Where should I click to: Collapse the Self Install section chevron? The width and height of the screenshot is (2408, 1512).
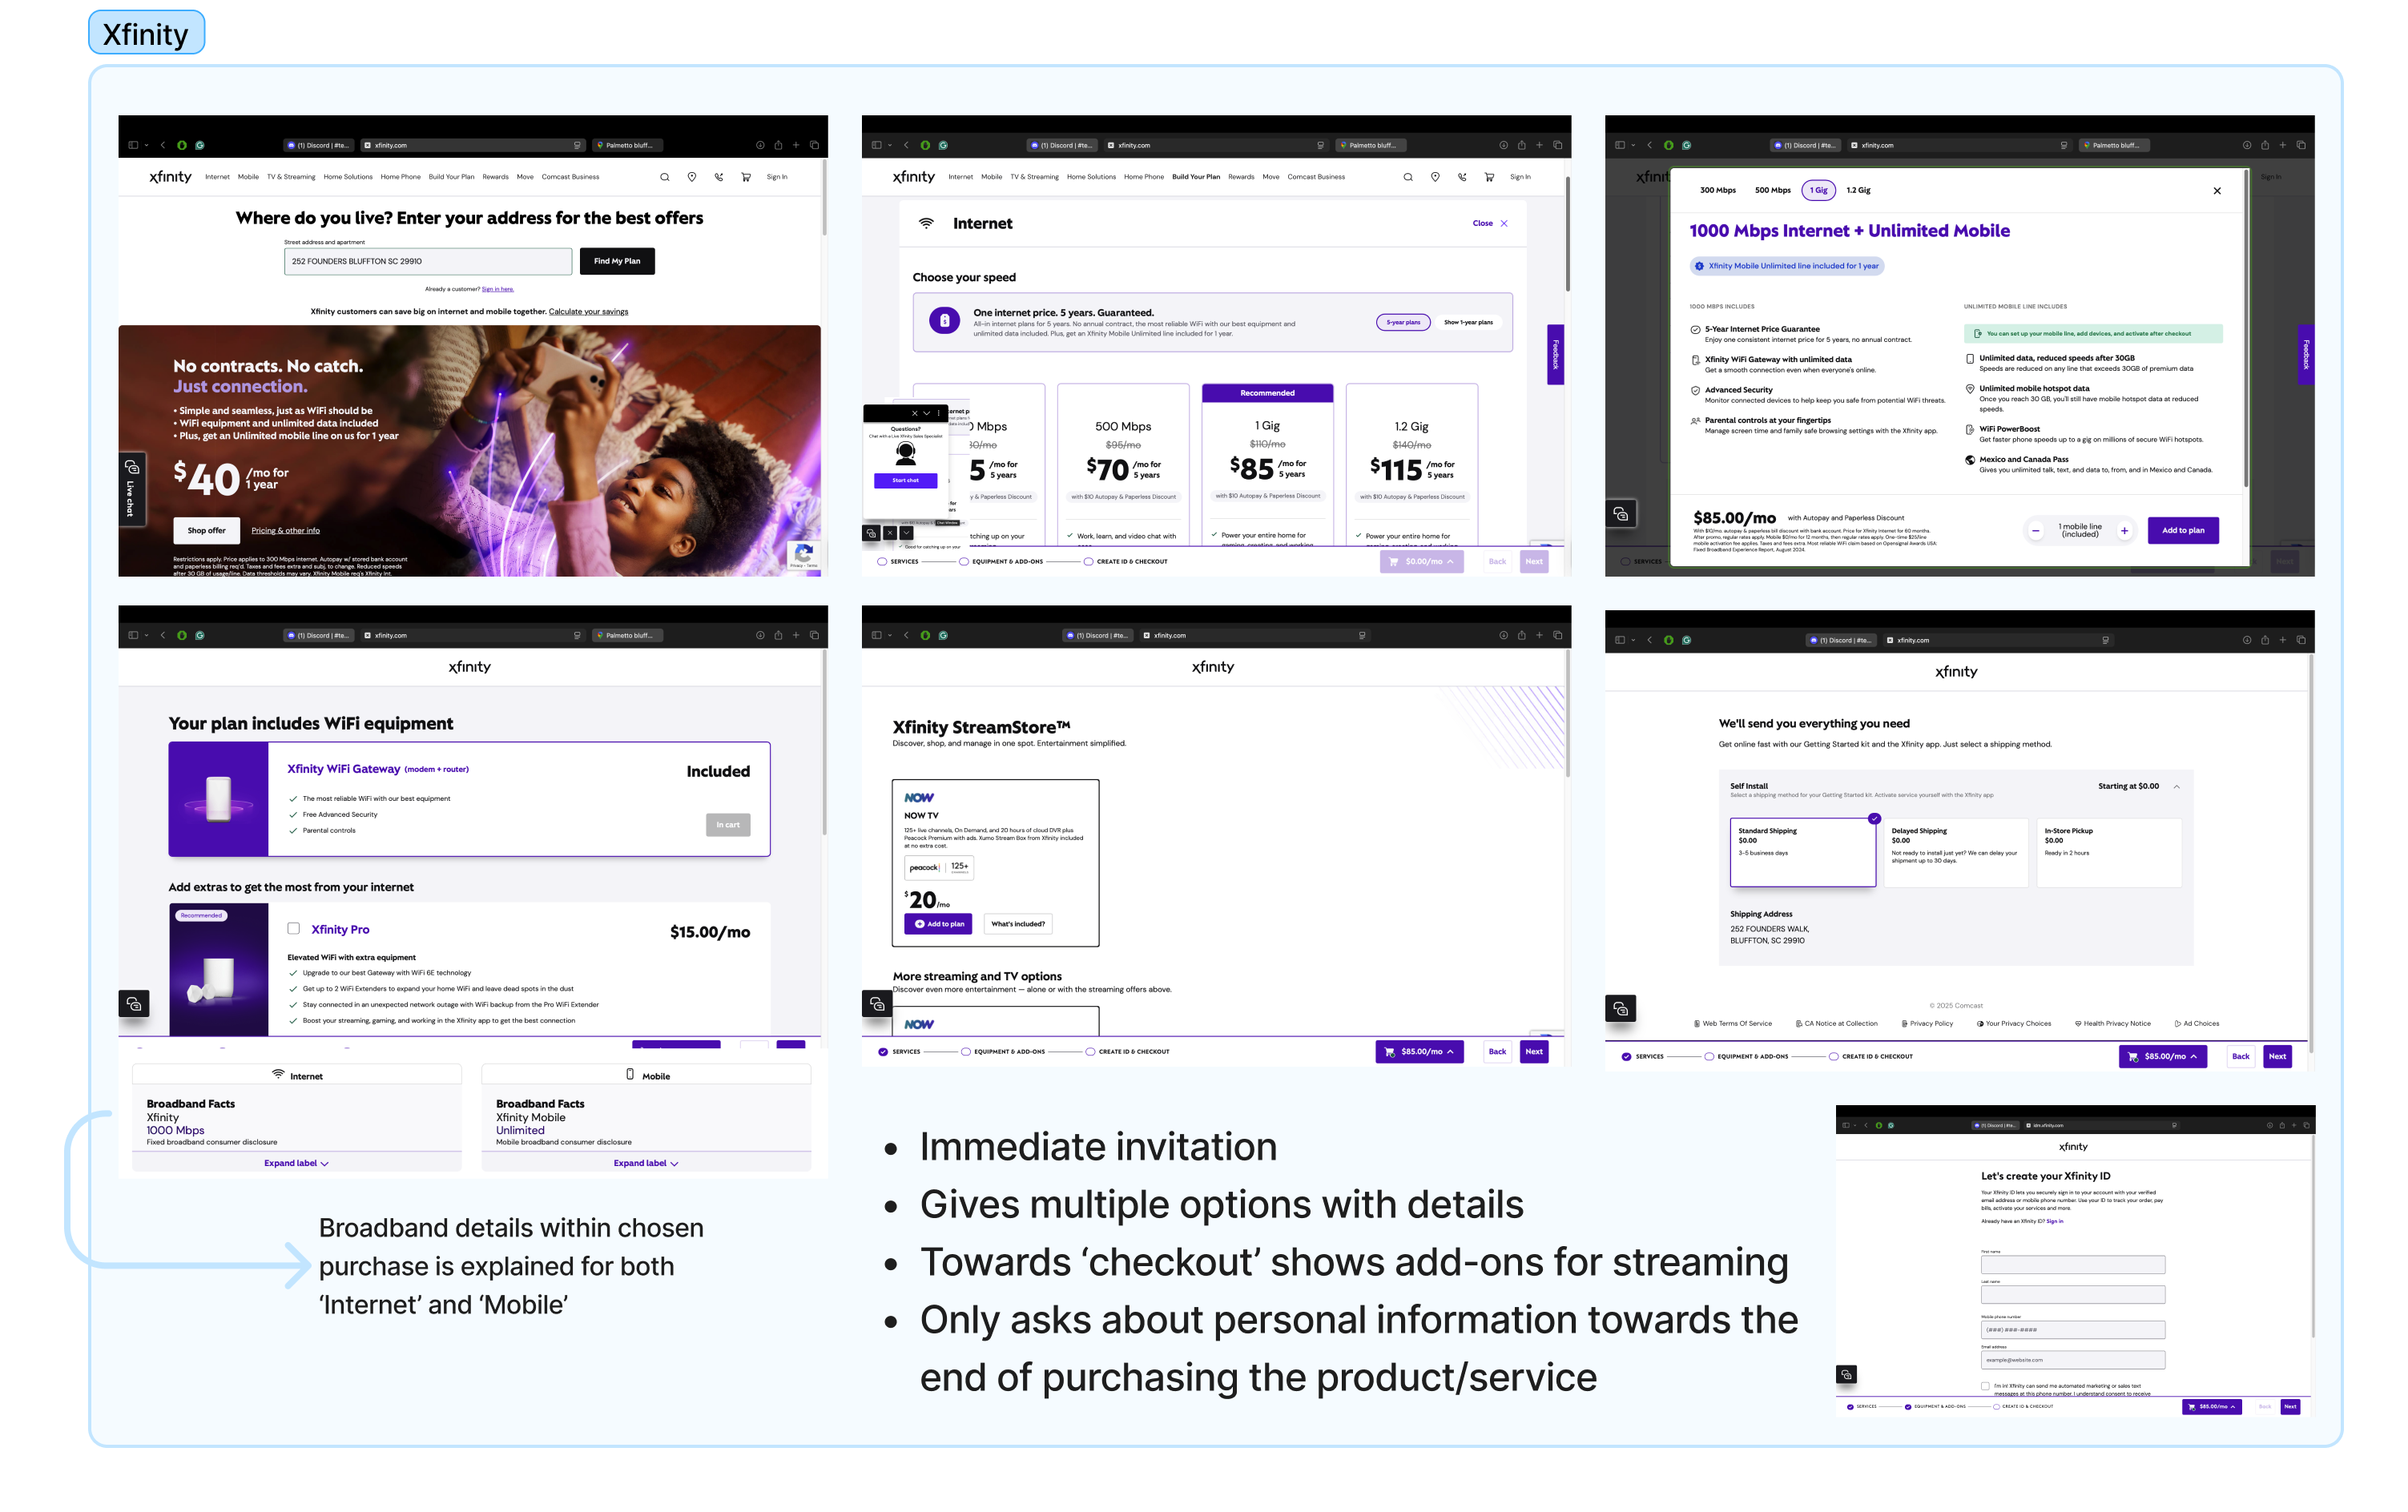pos(2176,786)
